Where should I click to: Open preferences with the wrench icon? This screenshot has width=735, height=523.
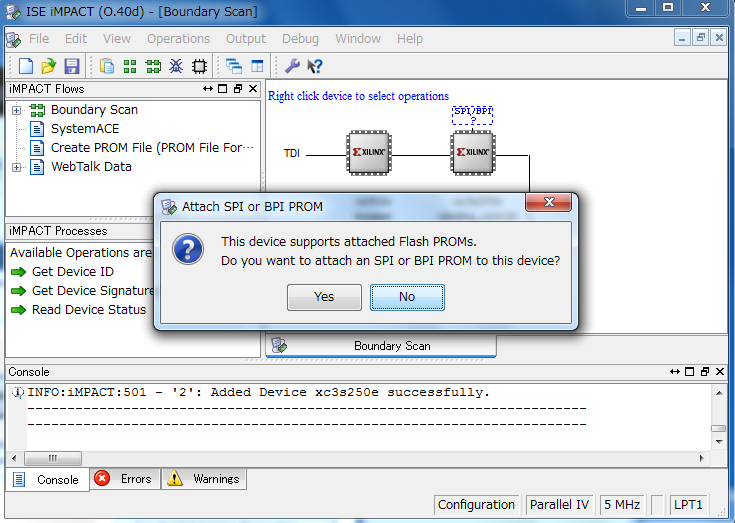pyautogui.click(x=292, y=66)
